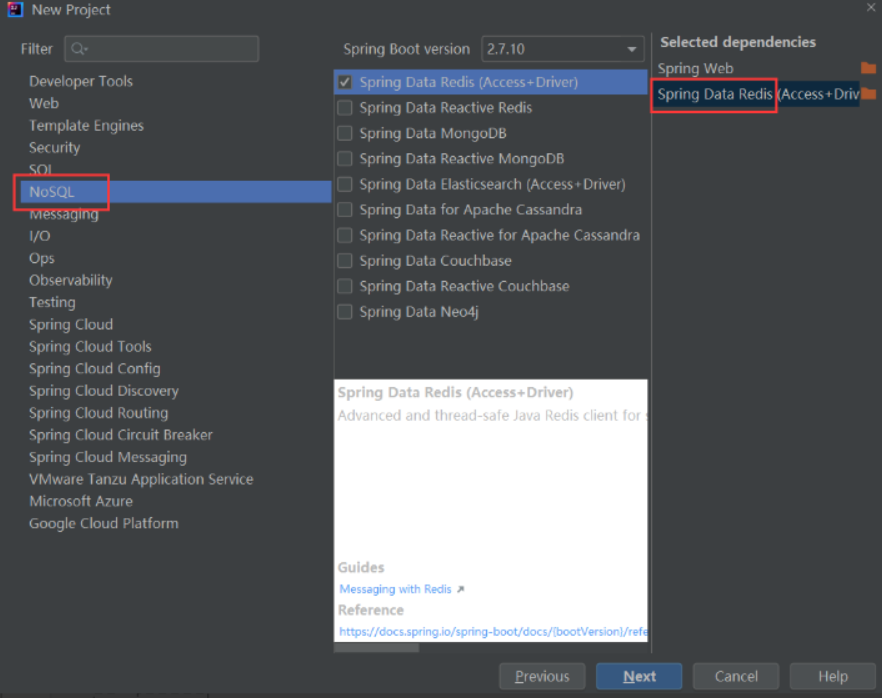
Task: Open the Messaging category
Action: (64, 214)
